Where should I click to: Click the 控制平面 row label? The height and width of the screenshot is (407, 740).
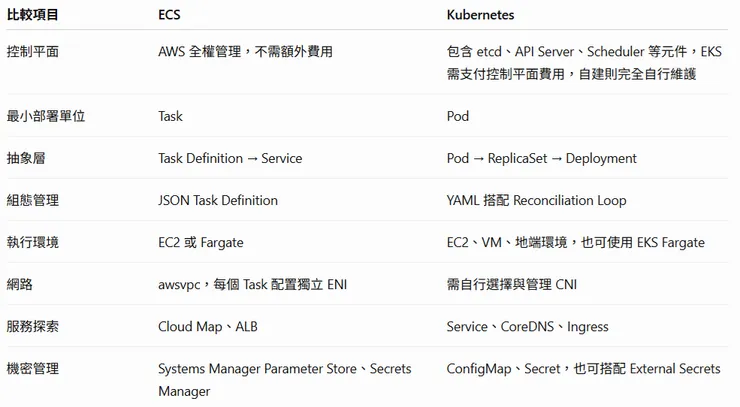[x=33, y=51]
